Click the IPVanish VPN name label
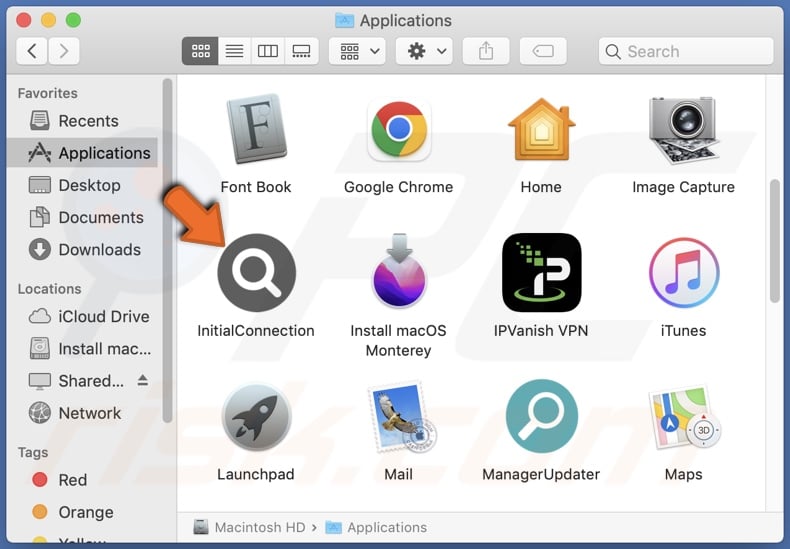790x549 pixels. coord(541,330)
